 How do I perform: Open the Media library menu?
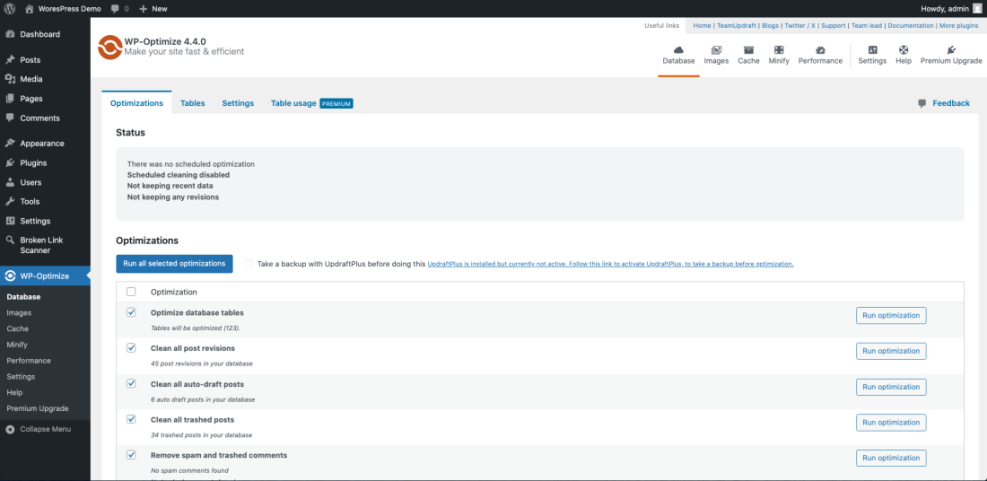31,79
